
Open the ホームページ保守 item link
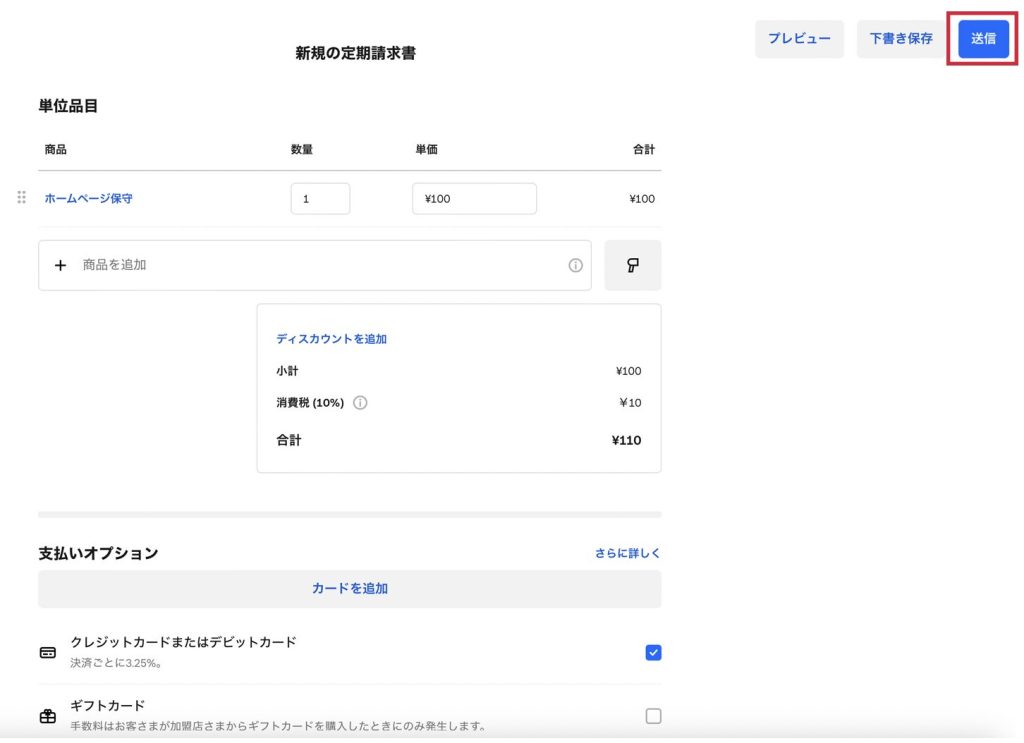coord(88,199)
